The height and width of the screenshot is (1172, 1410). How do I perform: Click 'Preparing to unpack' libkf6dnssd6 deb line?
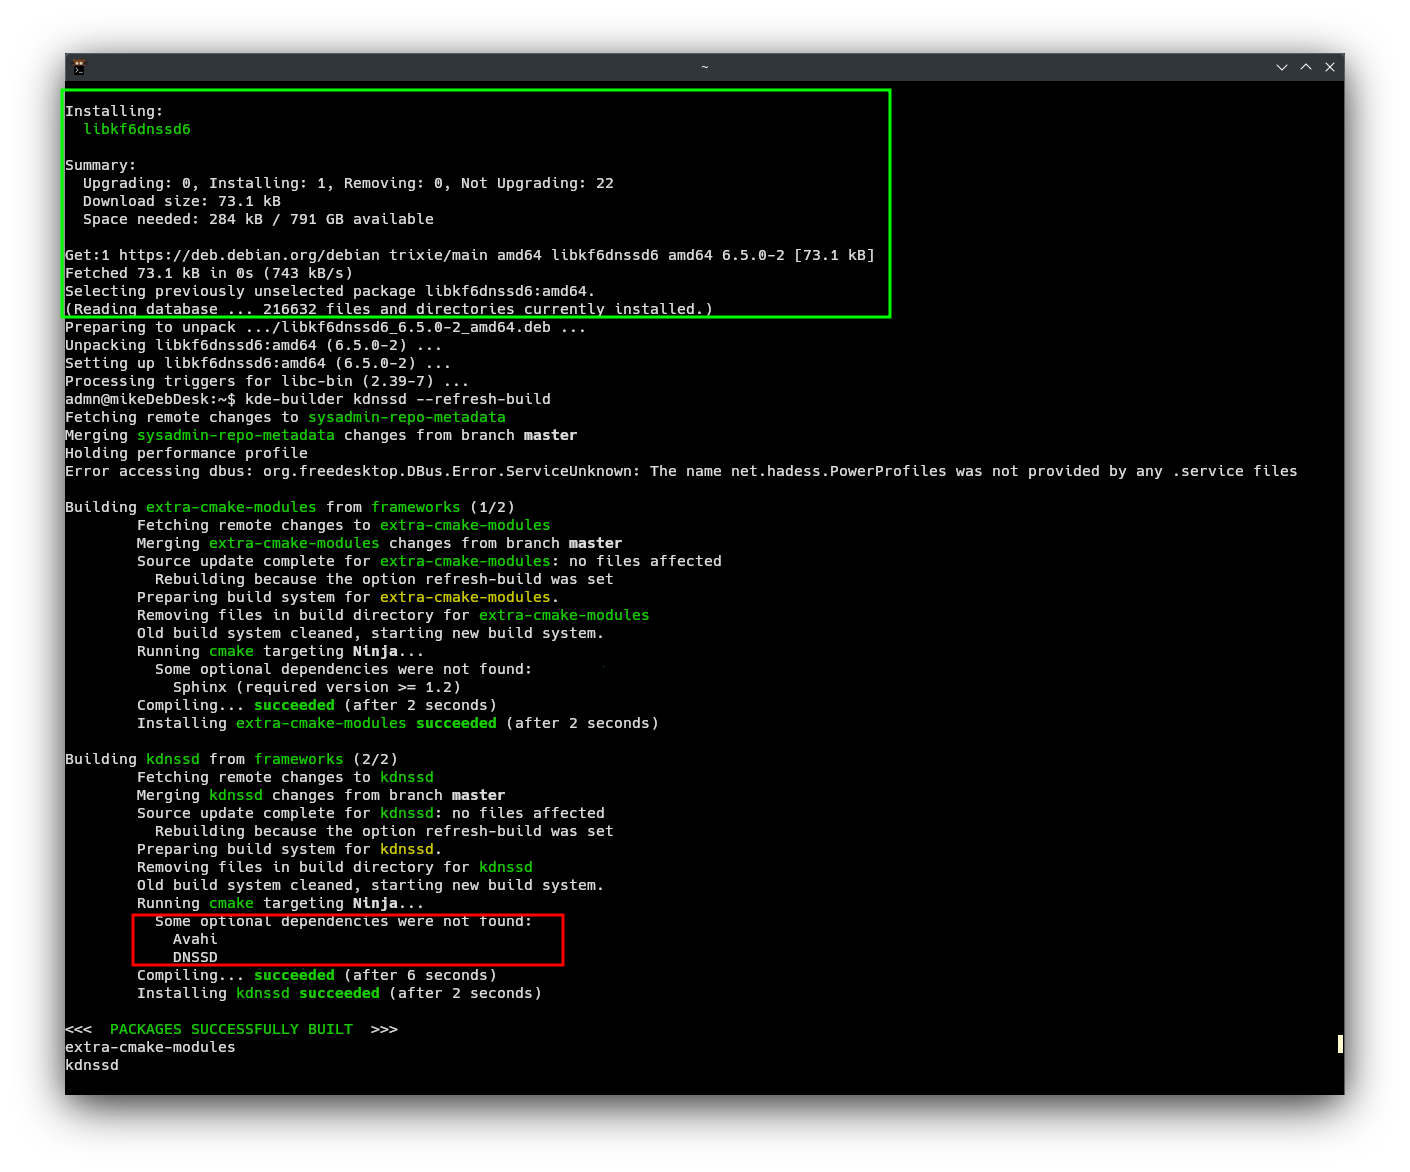325,327
